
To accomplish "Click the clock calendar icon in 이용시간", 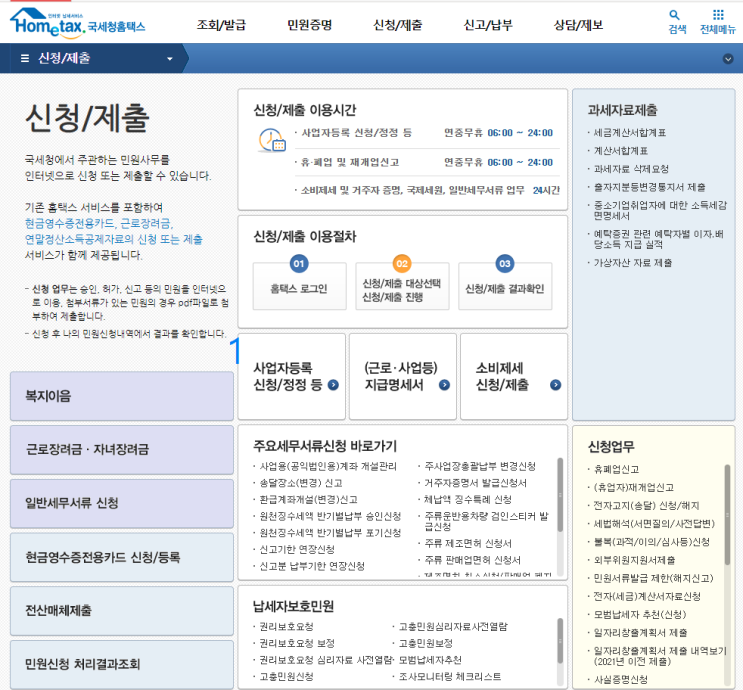I will 272,140.
